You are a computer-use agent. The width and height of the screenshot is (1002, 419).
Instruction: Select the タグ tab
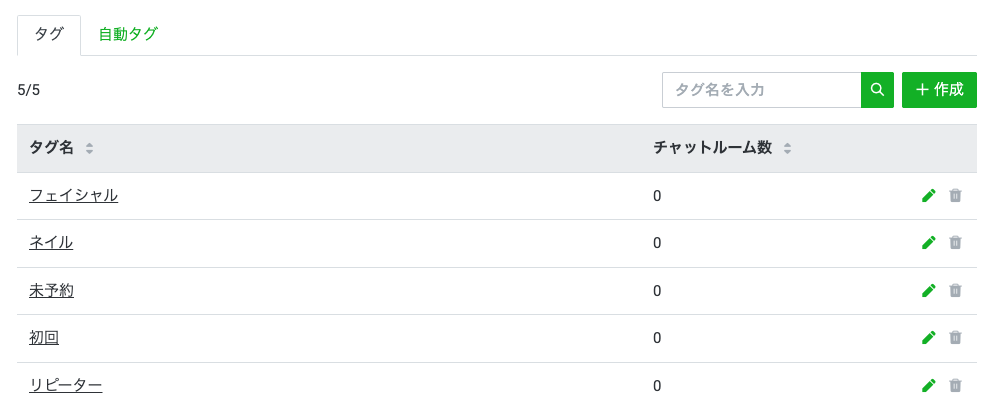pos(49,35)
